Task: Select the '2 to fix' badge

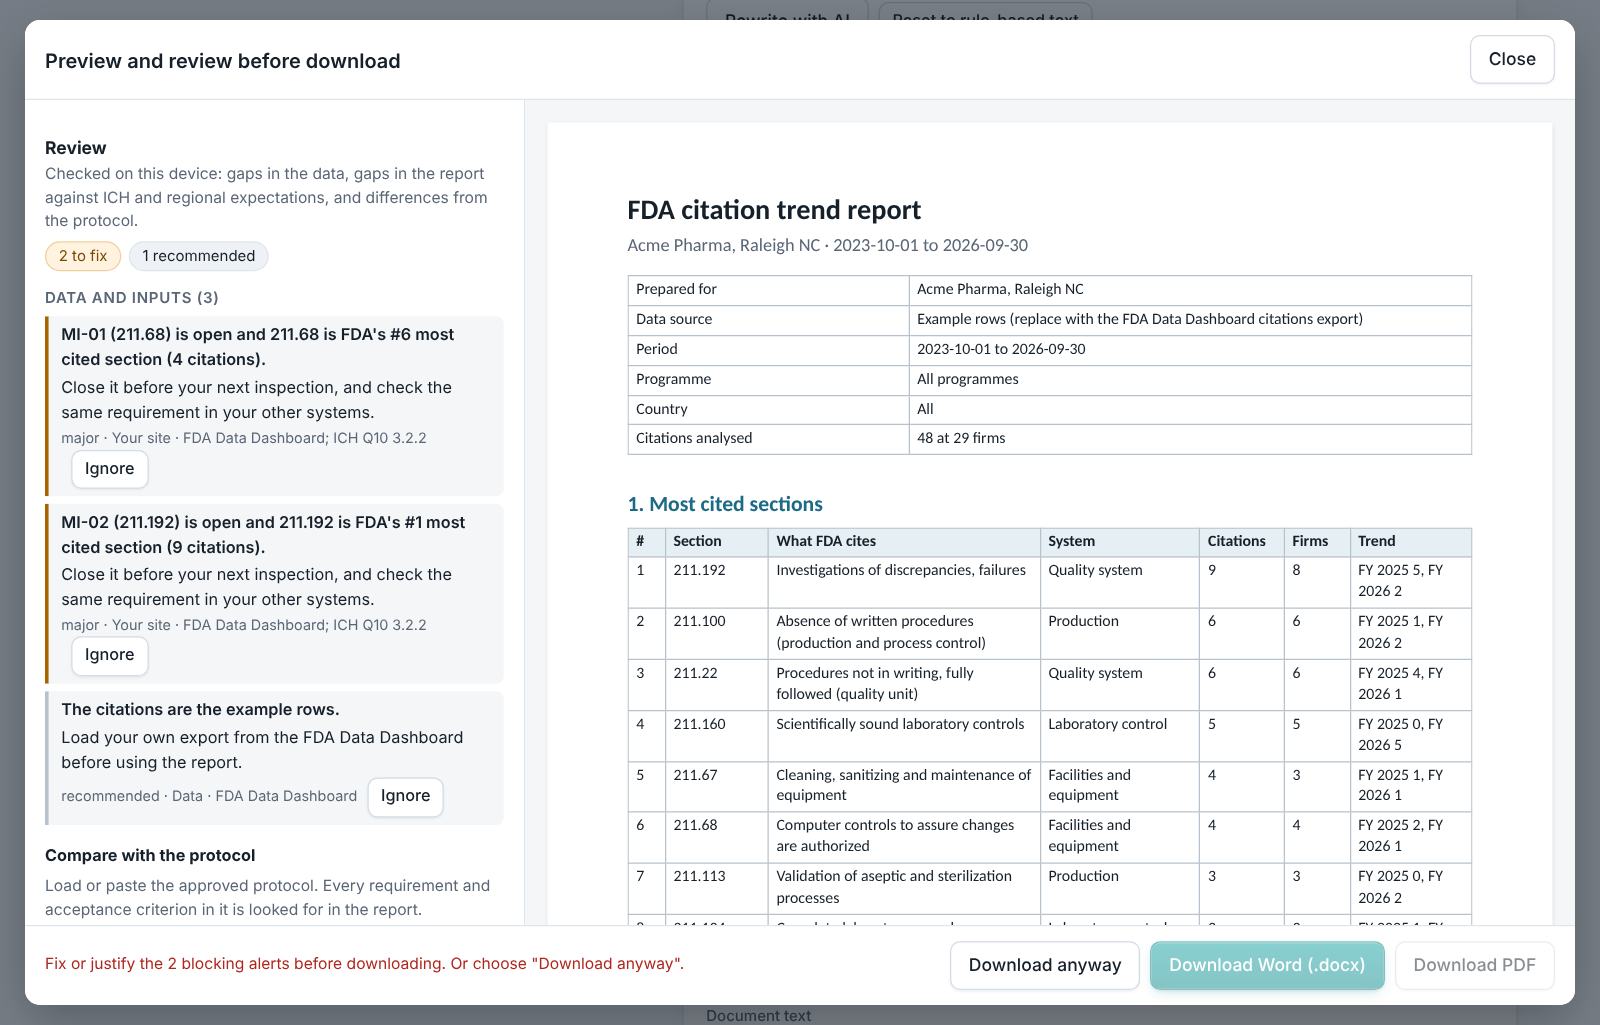Action: (83, 256)
